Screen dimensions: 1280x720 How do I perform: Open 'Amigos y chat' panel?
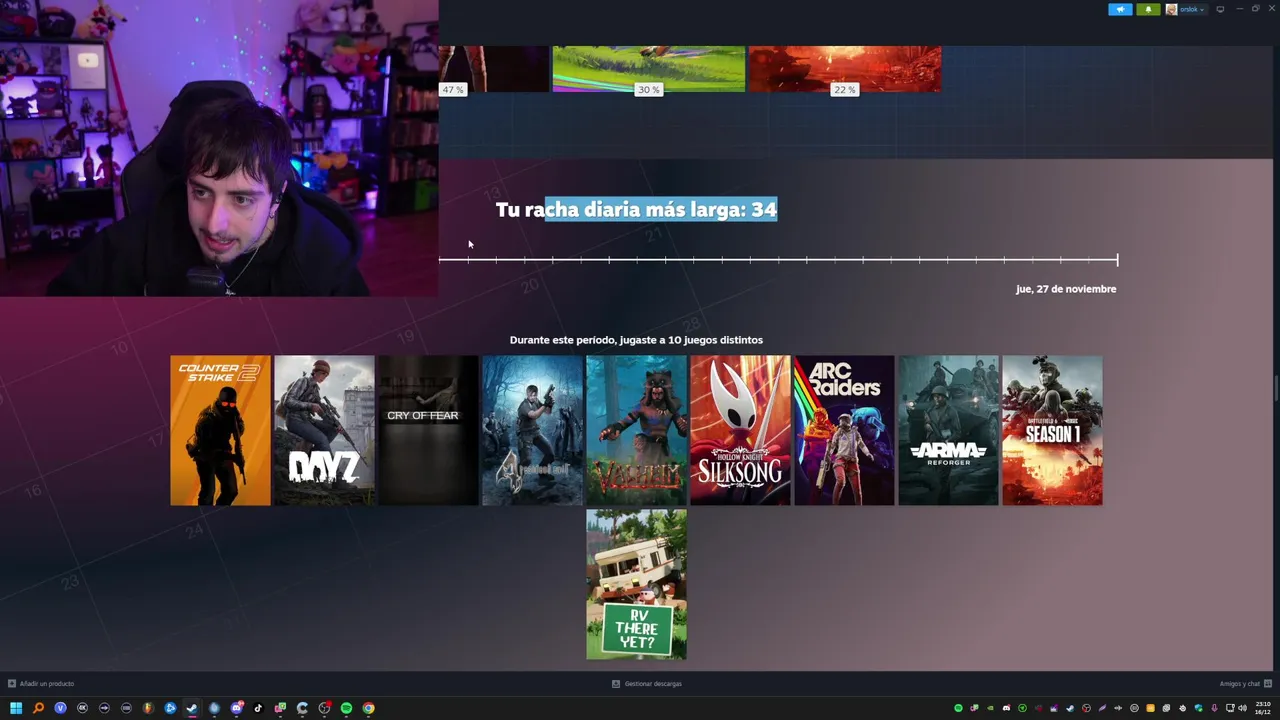click(1245, 684)
